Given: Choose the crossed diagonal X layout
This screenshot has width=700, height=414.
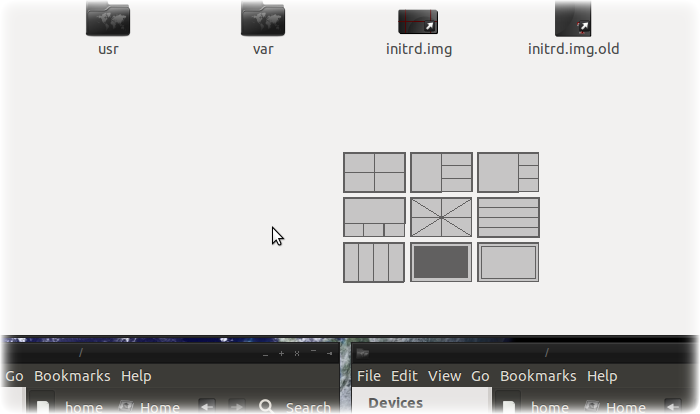Looking at the screenshot, I should tap(441, 217).
